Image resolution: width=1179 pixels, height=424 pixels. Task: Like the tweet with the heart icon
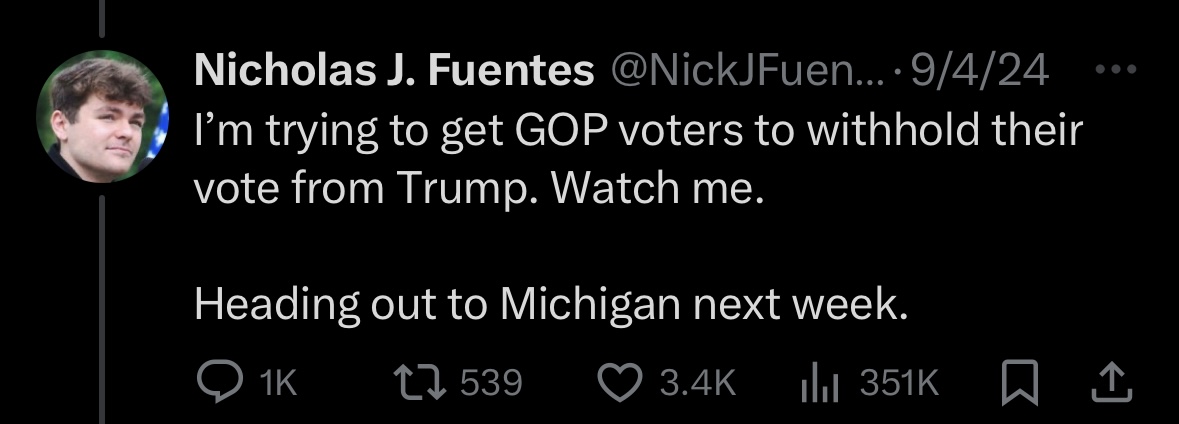620,383
